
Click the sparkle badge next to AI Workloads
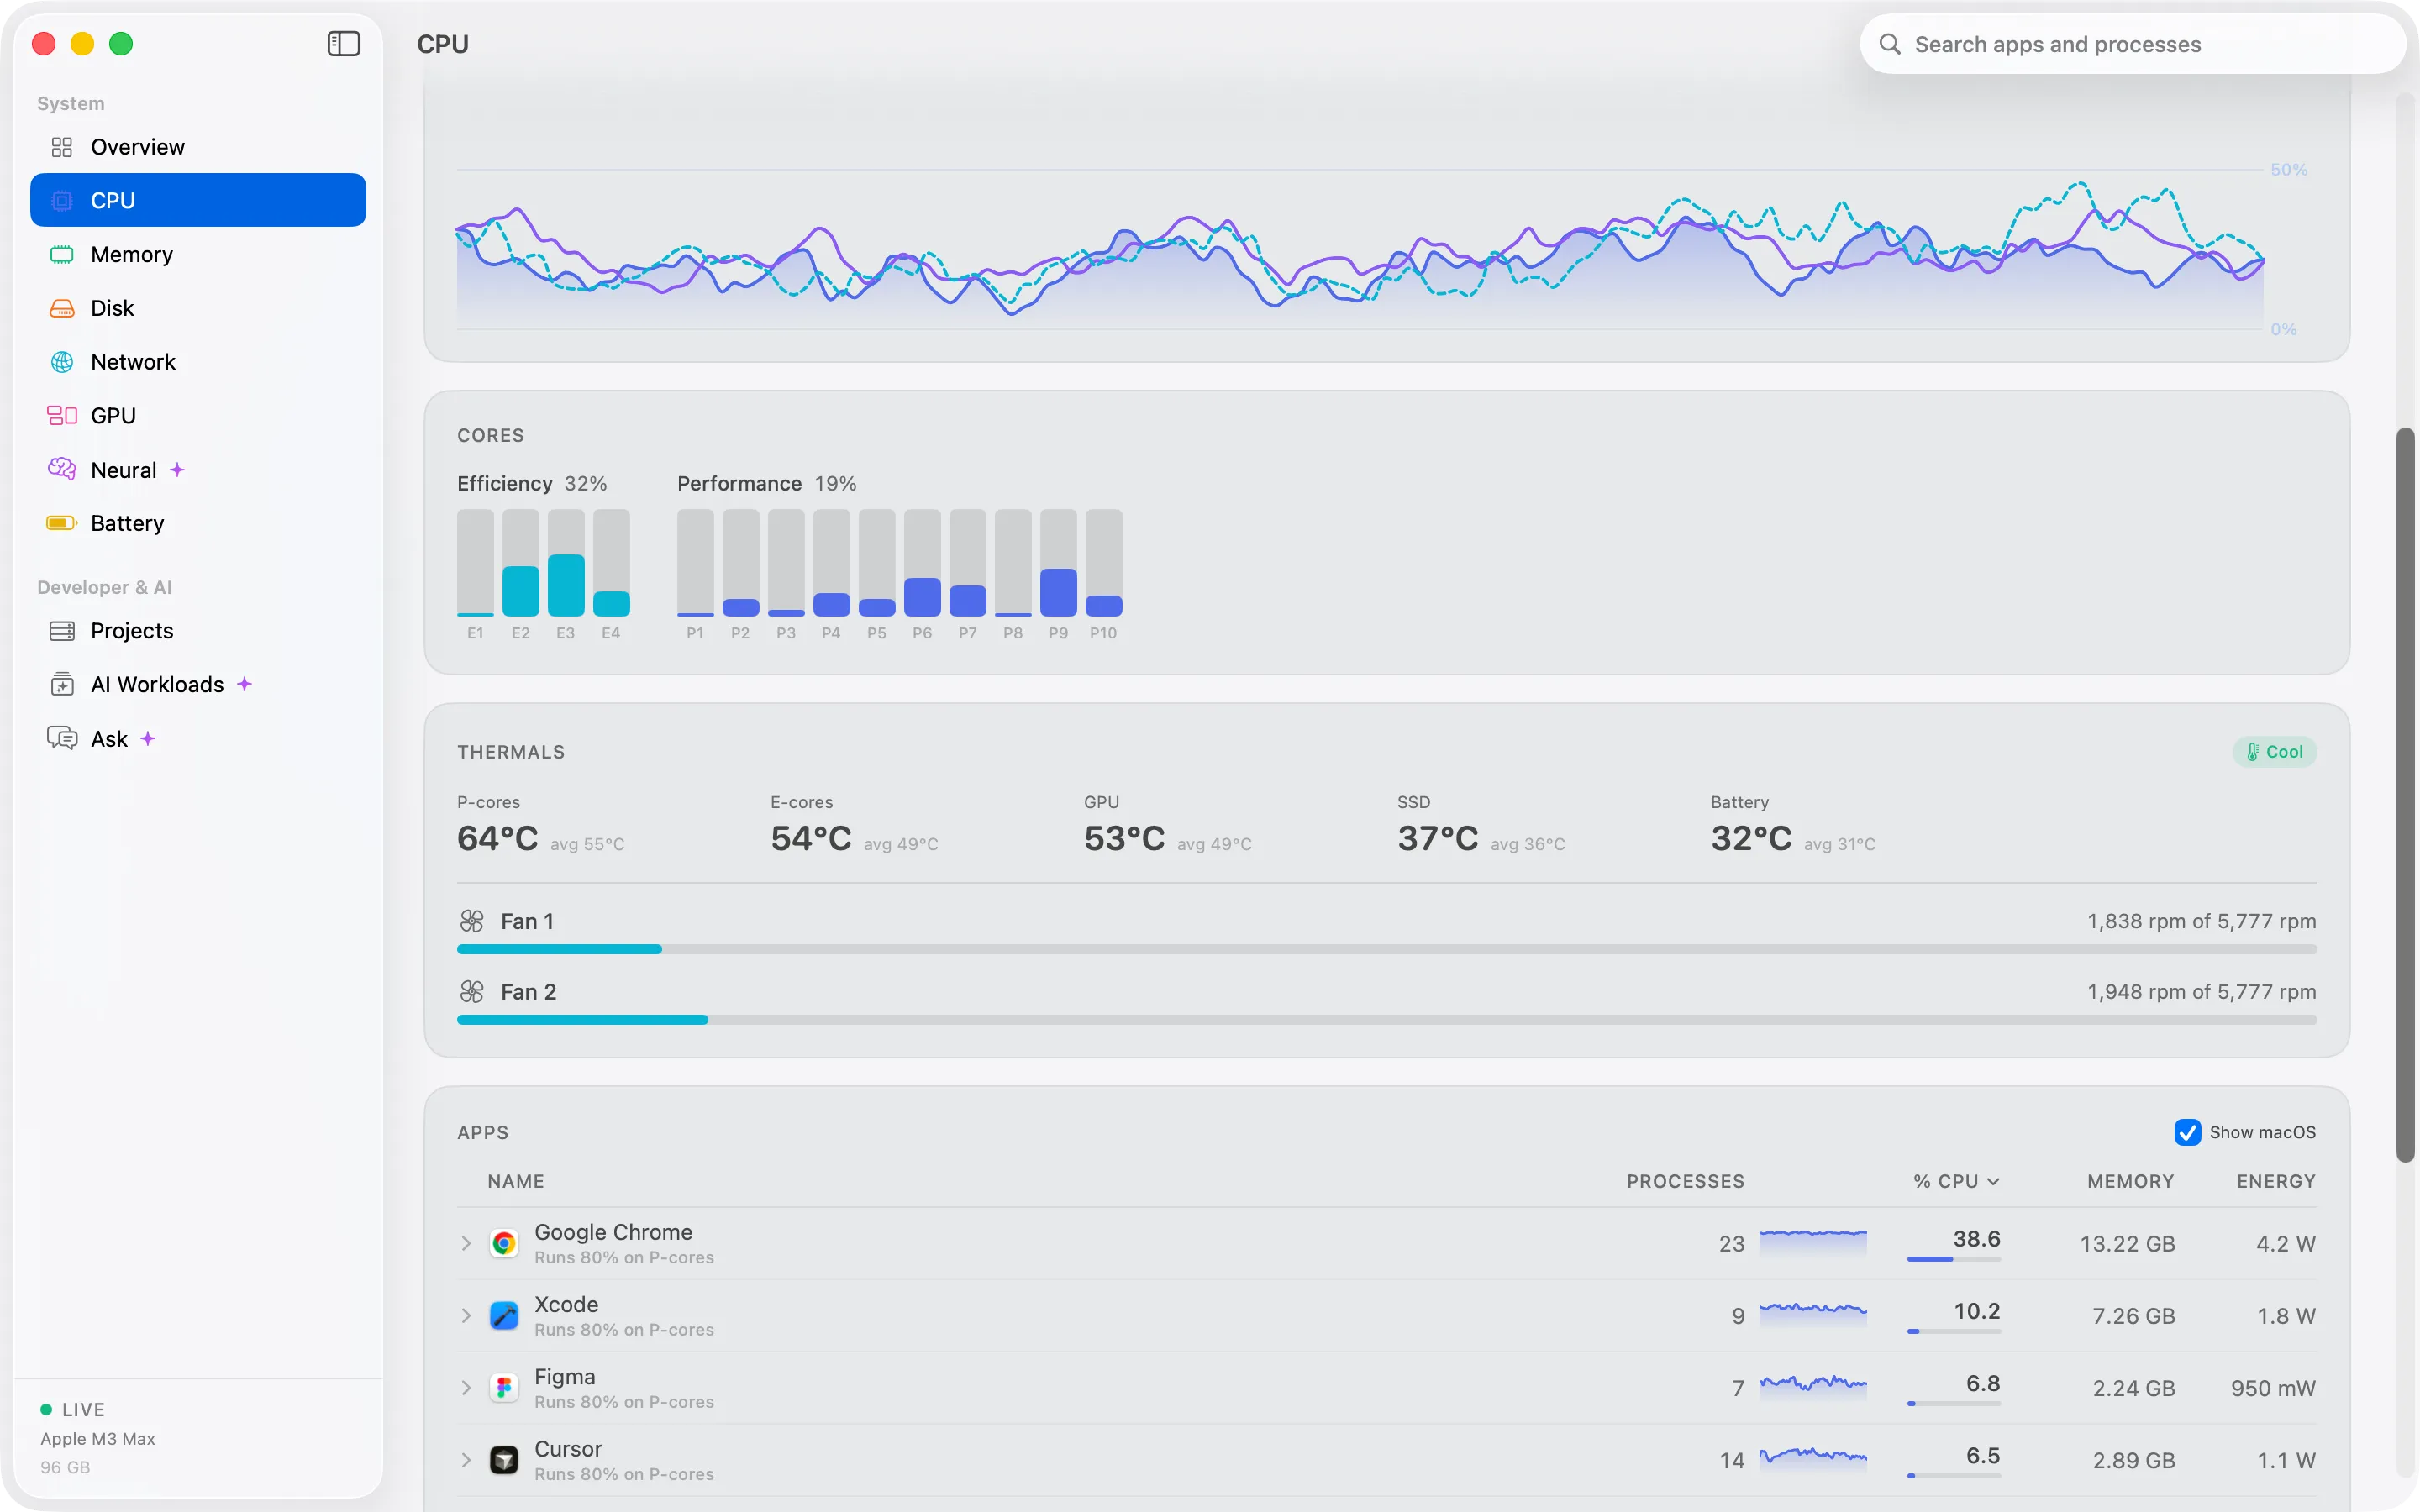tap(244, 684)
